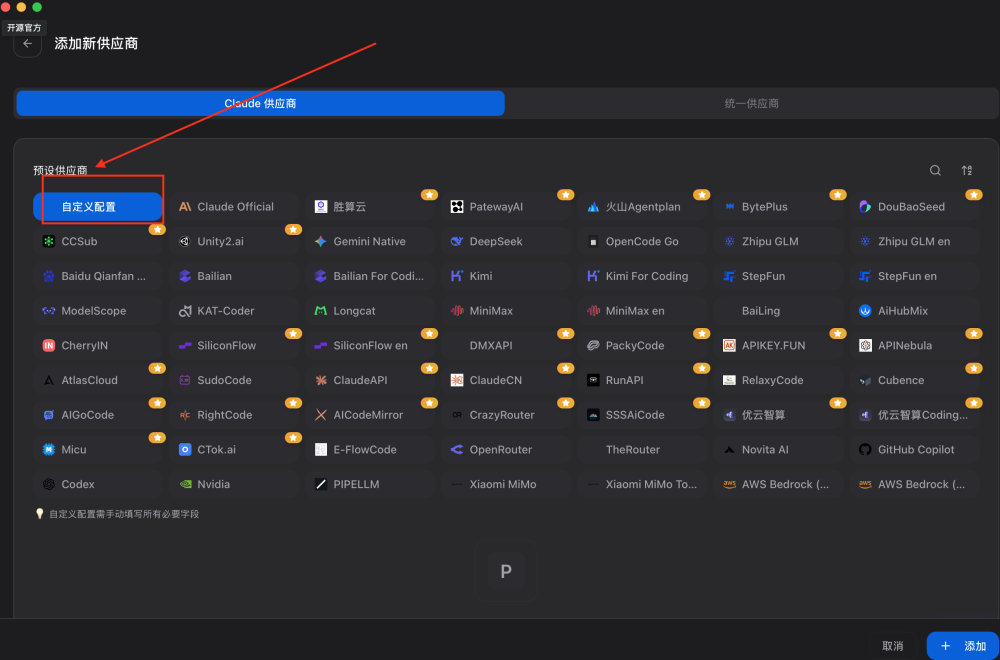Select the SiliconFlow en provider
The image size is (1000, 660).
click(x=371, y=346)
